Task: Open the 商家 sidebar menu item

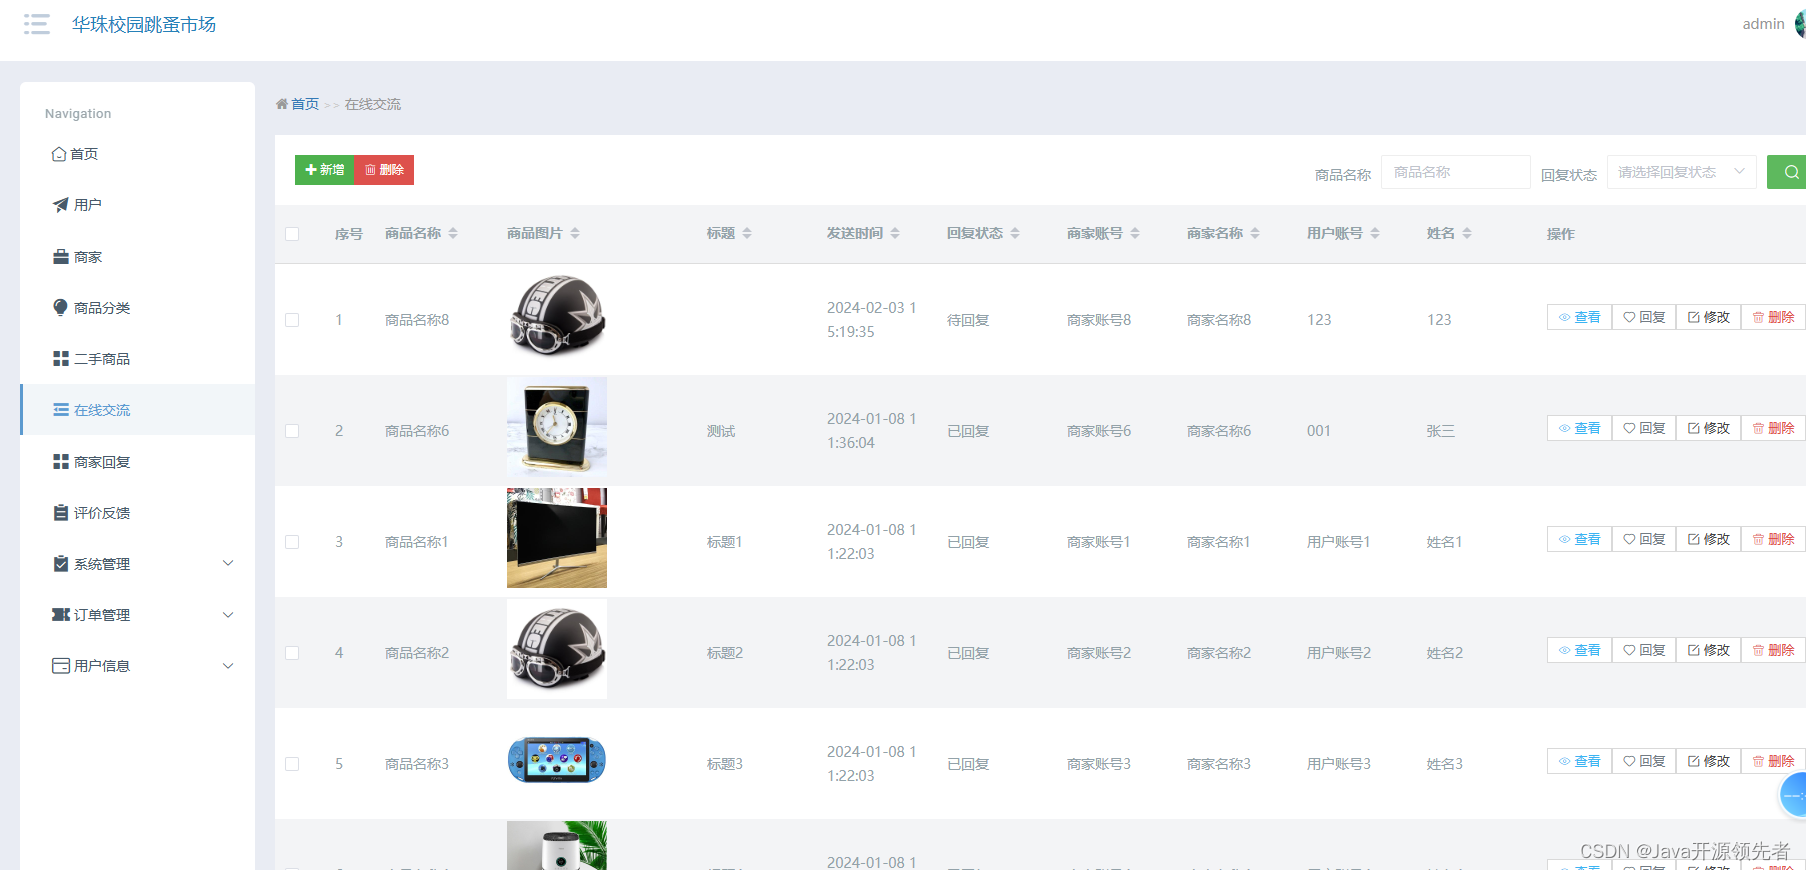Action: click(137, 257)
